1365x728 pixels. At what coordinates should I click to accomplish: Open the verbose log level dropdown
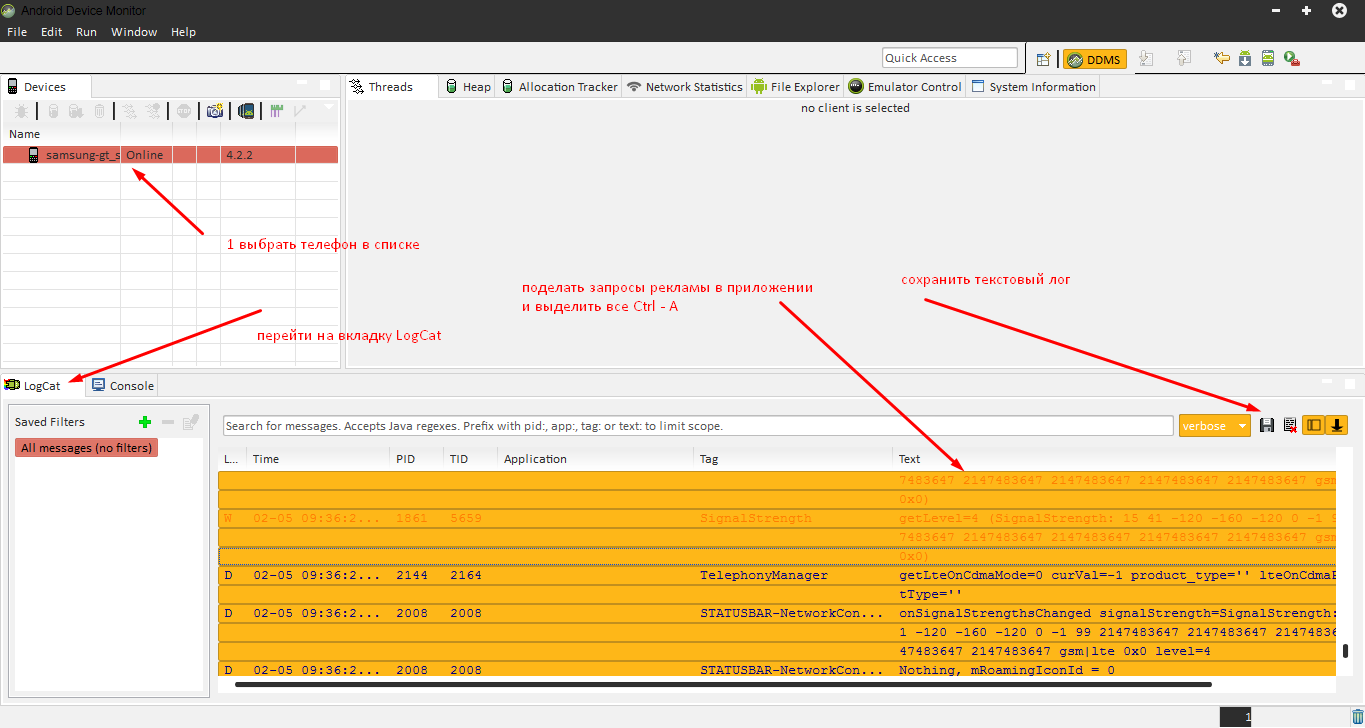click(x=1215, y=425)
